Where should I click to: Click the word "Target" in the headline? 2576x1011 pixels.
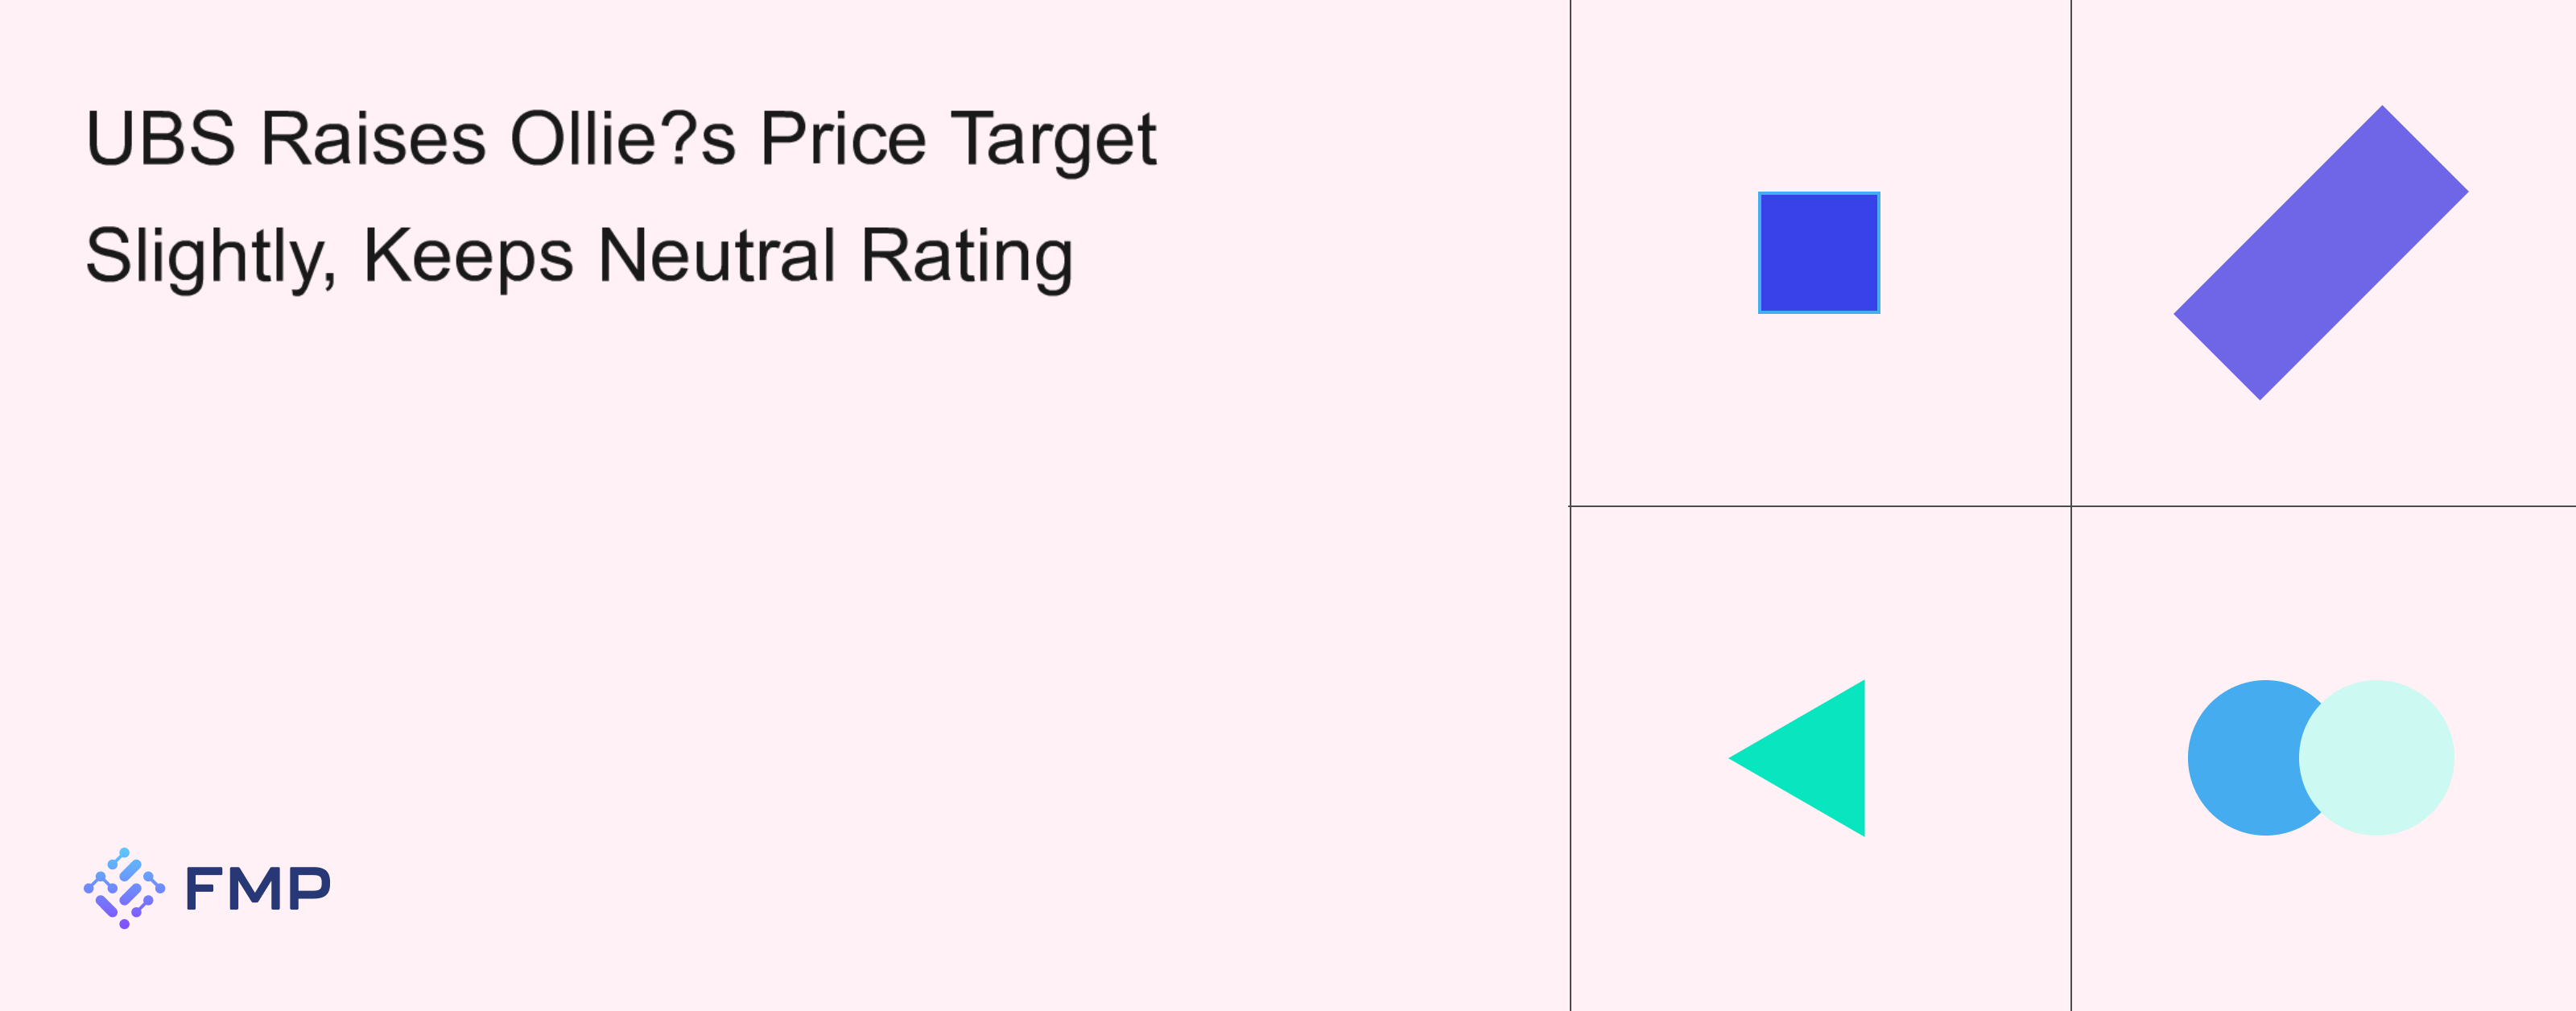point(1053,140)
